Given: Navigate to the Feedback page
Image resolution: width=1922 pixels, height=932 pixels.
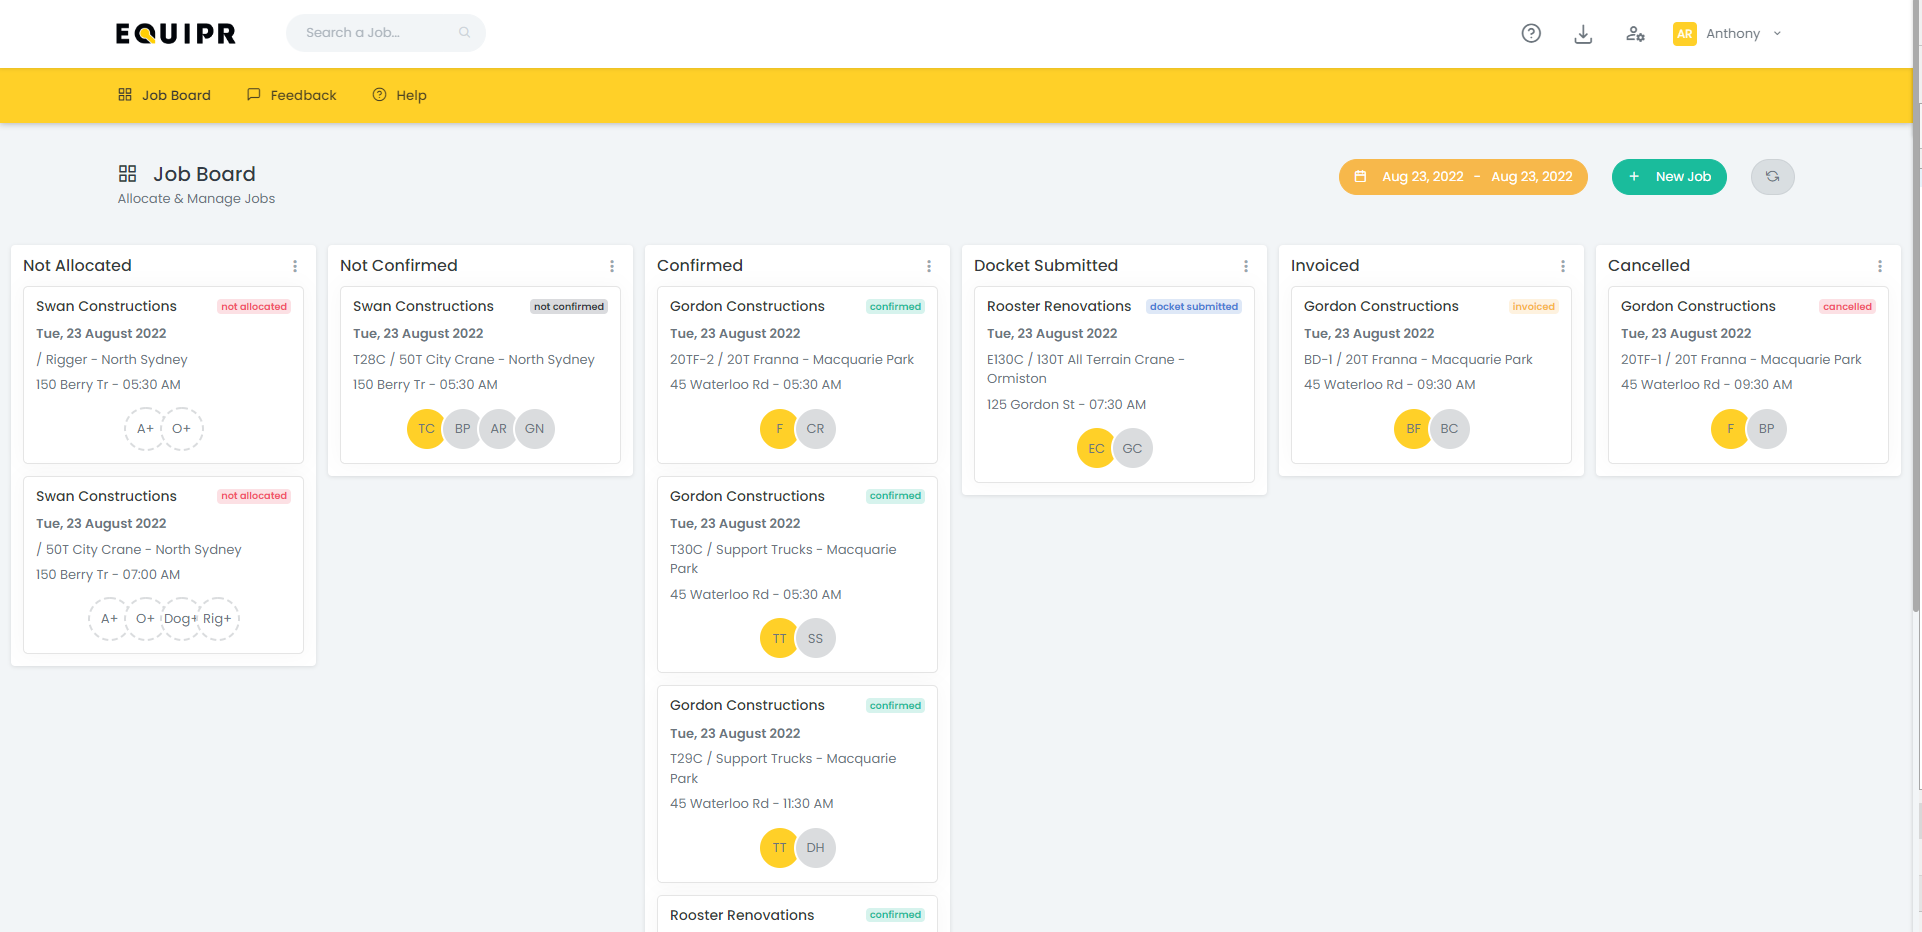Looking at the screenshot, I should tap(291, 94).
